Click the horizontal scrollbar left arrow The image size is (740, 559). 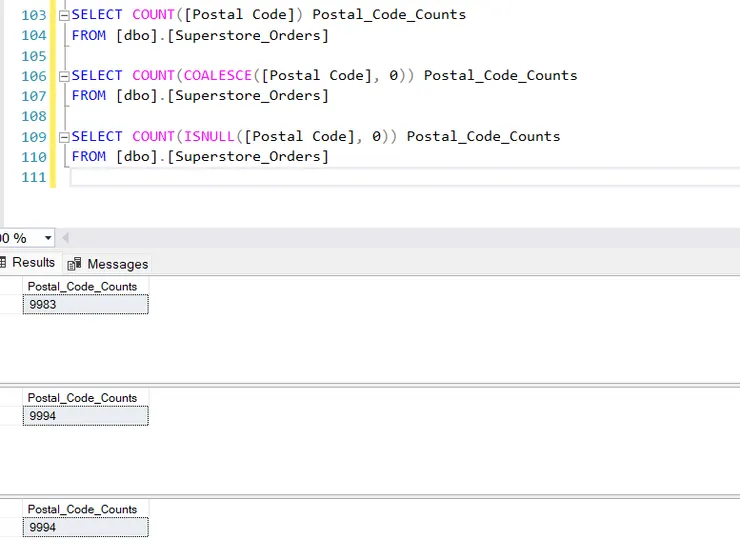point(66,238)
